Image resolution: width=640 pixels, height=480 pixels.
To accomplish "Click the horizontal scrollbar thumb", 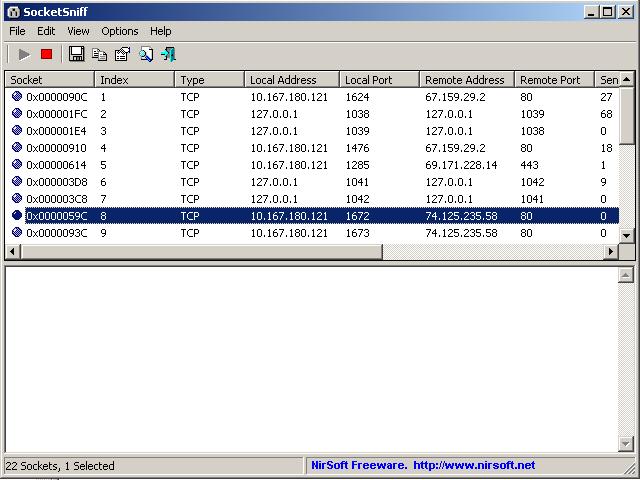I will coord(201,251).
